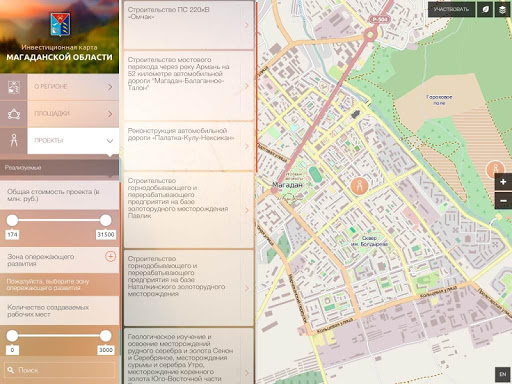This screenshot has height=384, width=512.
Task: Zoom in the map with plus
Action: click(503, 182)
